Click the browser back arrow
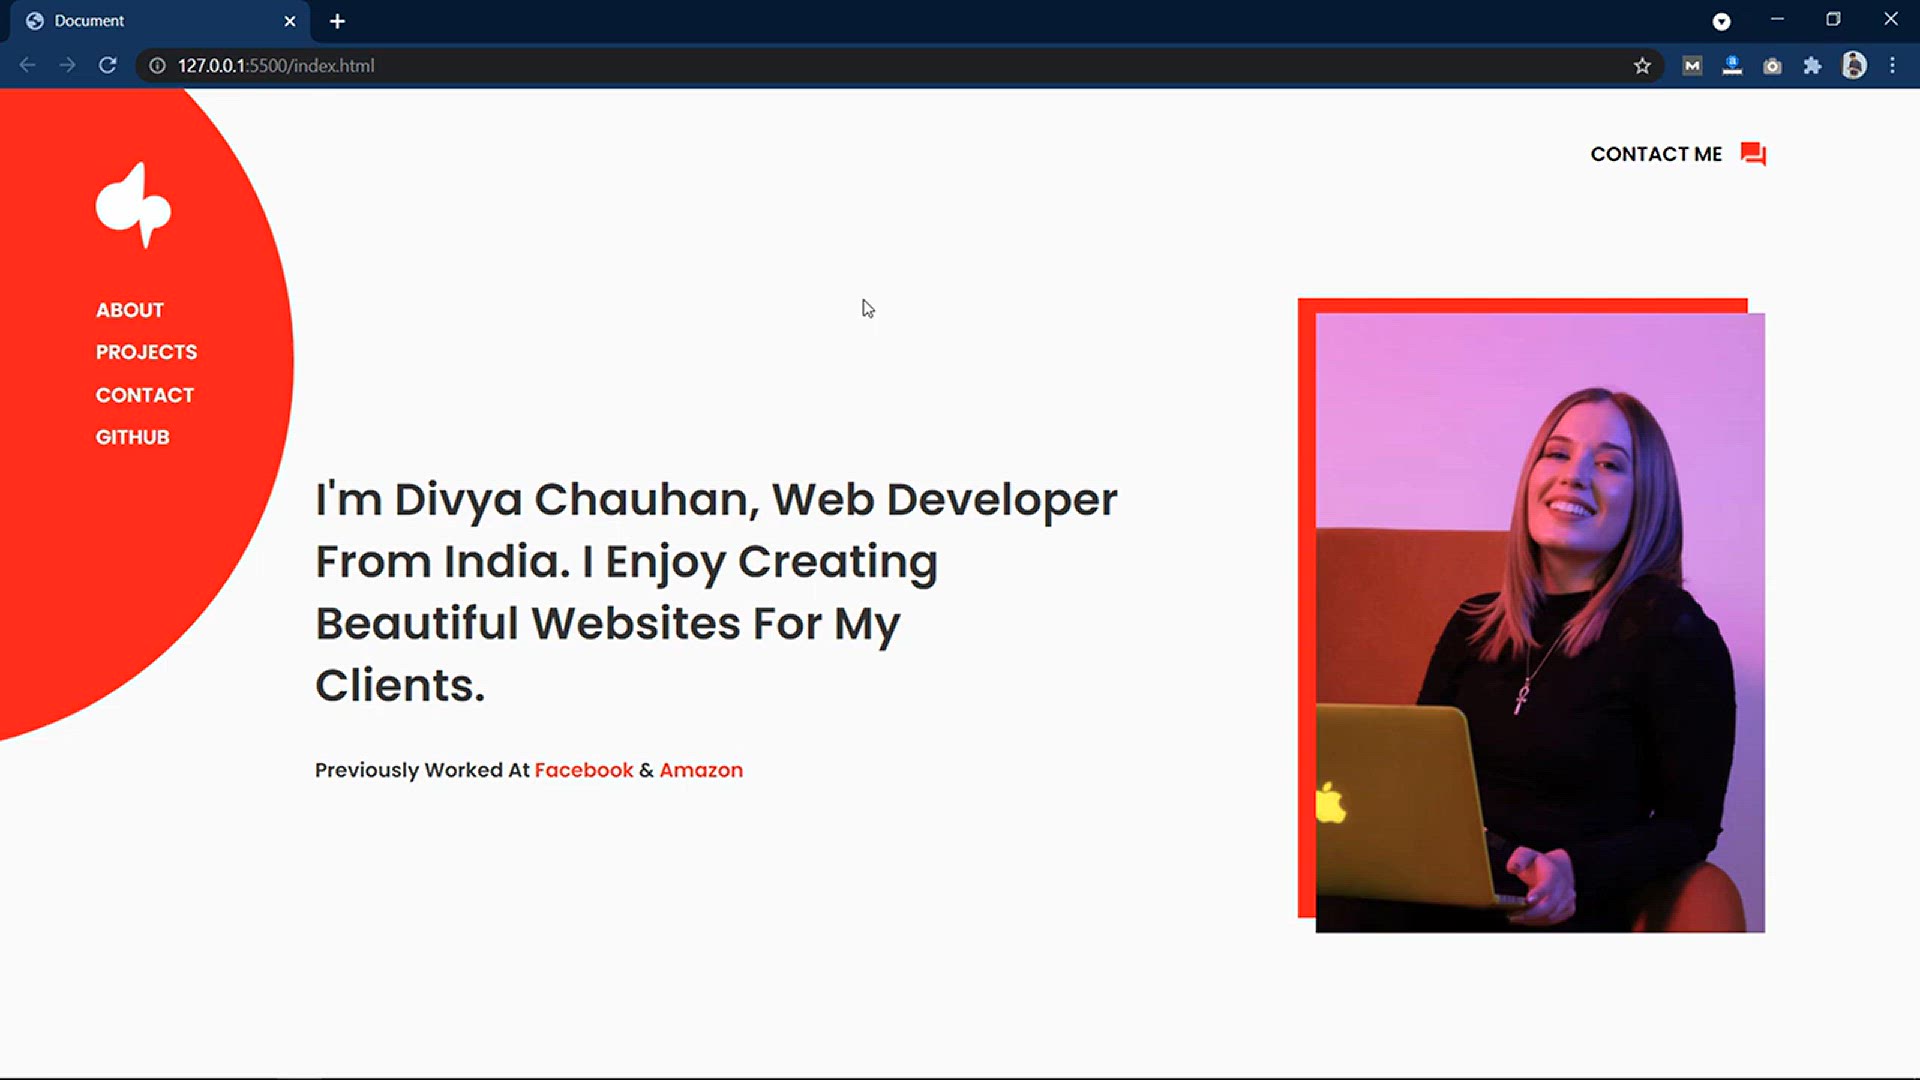This screenshot has height=1080, width=1920. click(27, 65)
